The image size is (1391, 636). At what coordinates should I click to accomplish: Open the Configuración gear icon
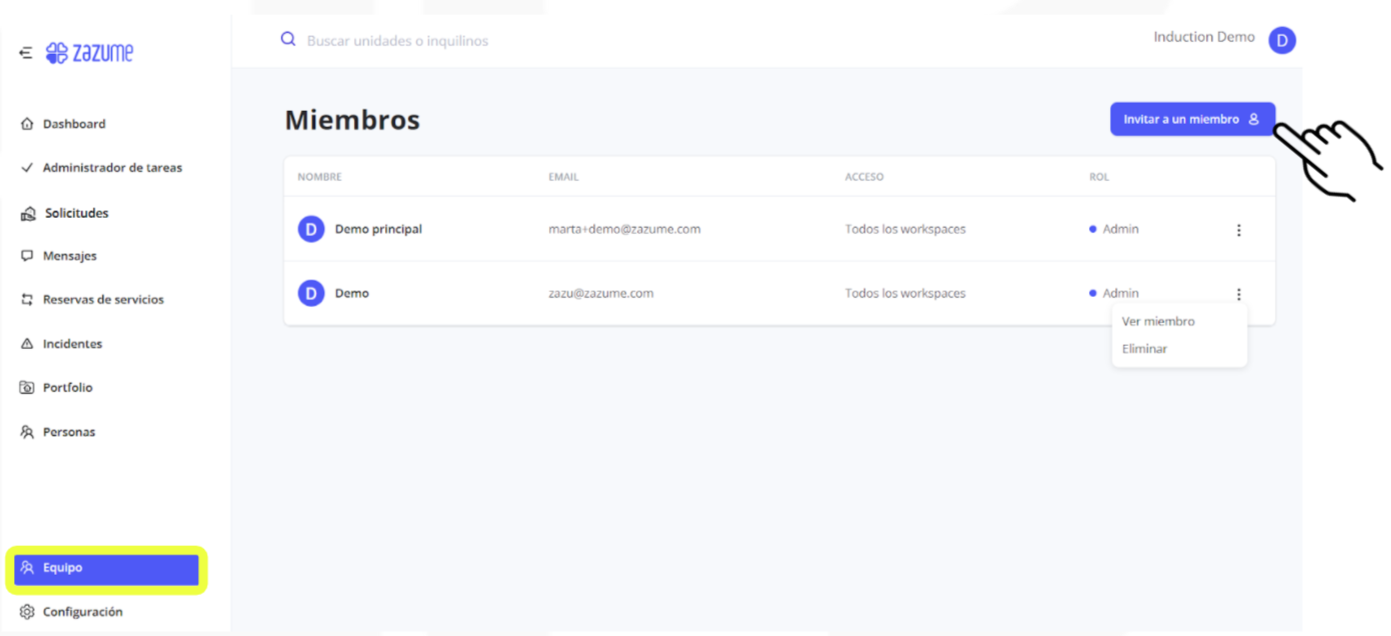(x=27, y=612)
